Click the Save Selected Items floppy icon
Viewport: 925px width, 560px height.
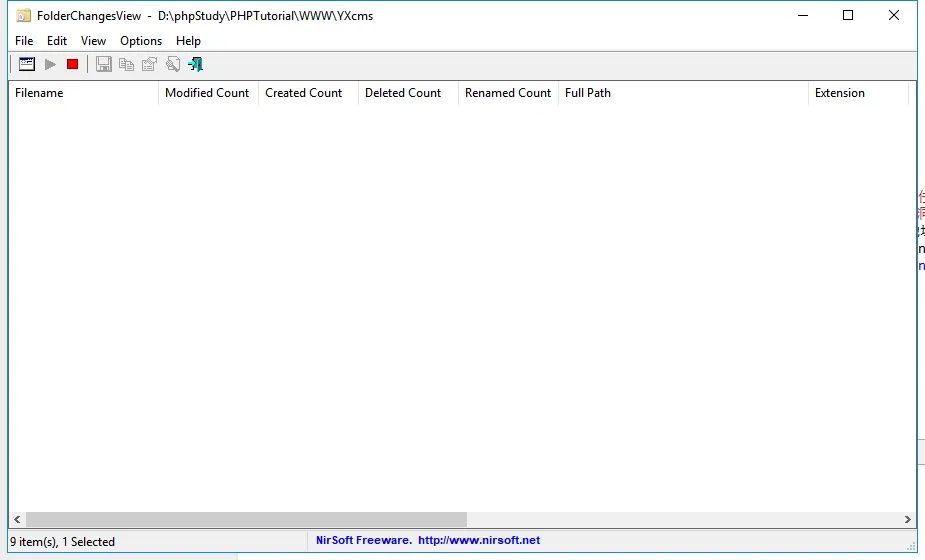pos(104,64)
